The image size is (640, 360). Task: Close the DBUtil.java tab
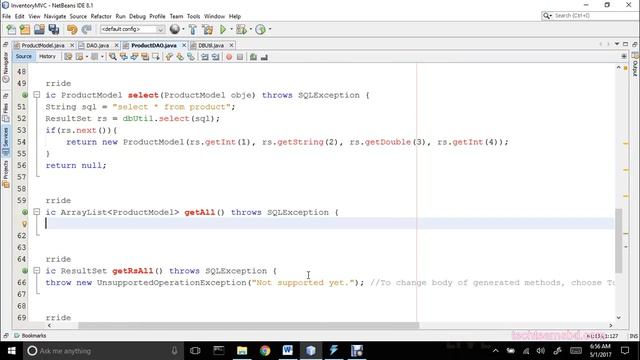231,45
